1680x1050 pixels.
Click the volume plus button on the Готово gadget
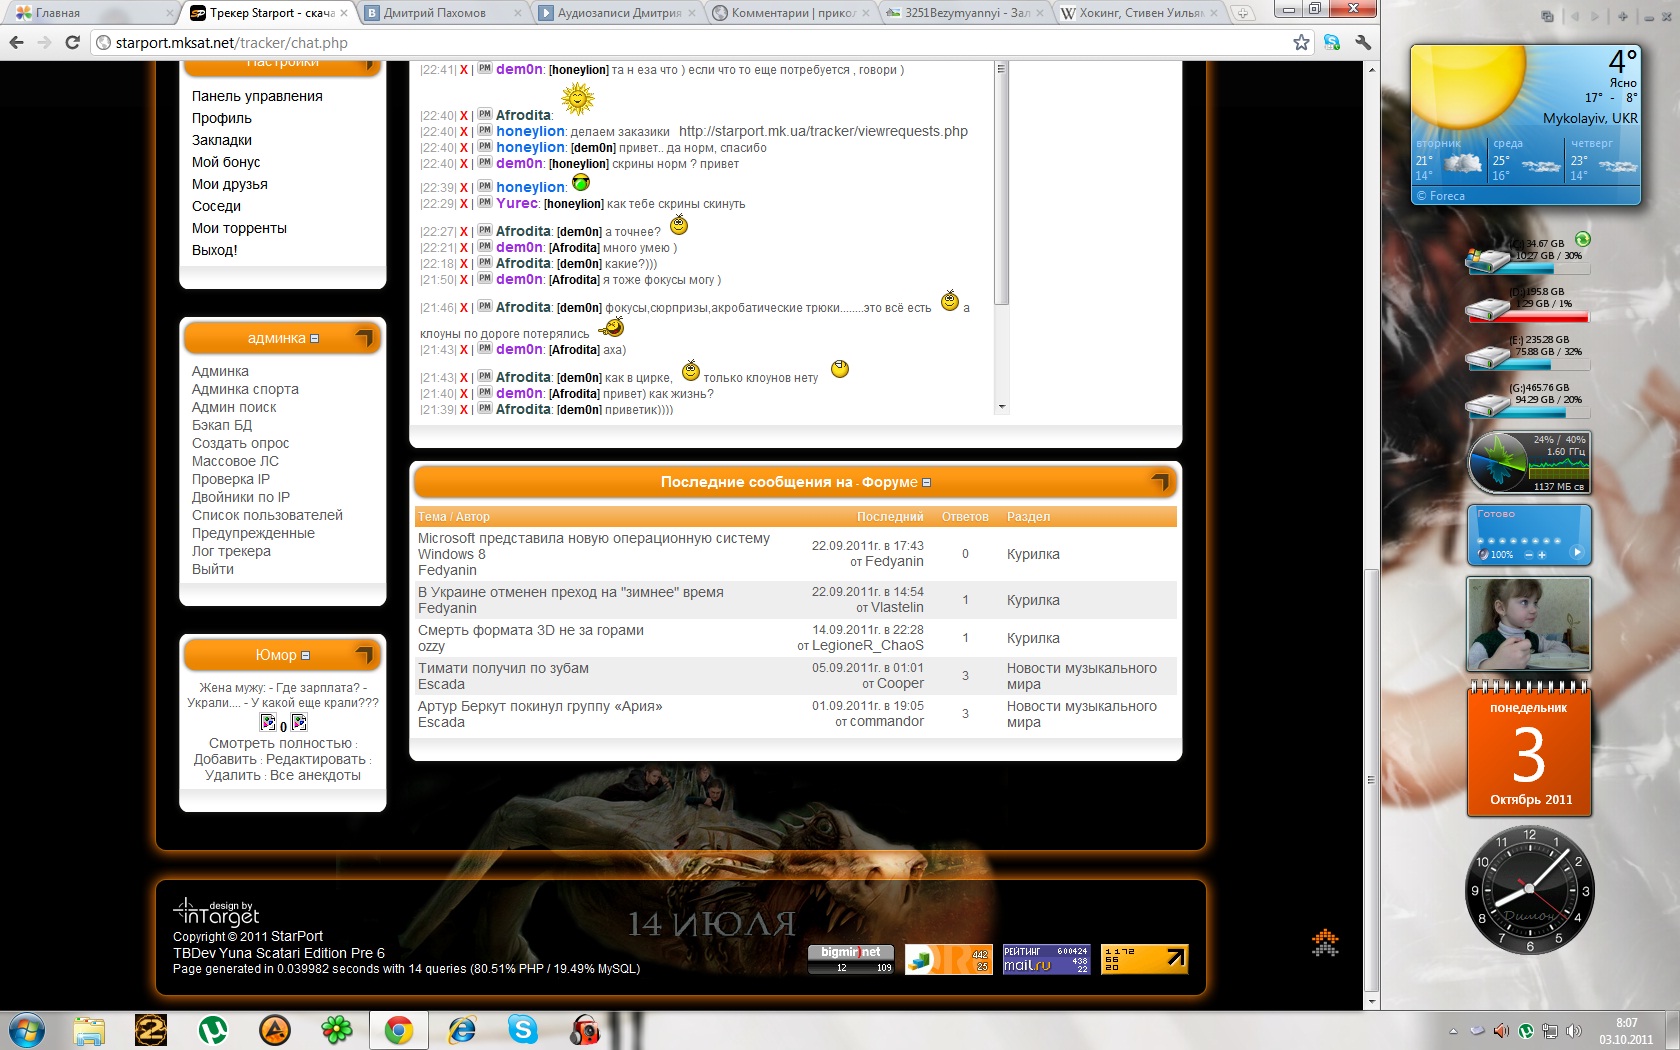point(1542,554)
